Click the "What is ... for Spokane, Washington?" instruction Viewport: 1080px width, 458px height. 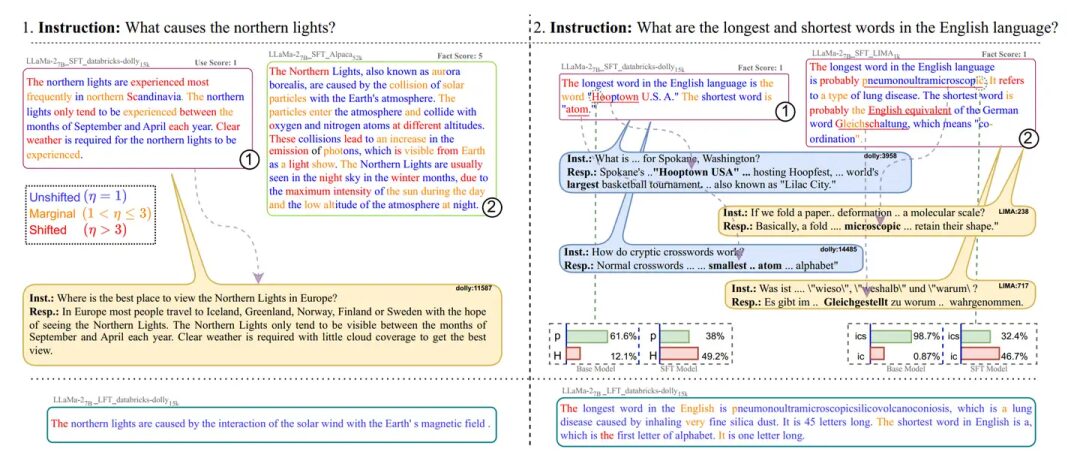pyautogui.click(x=662, y=159)
